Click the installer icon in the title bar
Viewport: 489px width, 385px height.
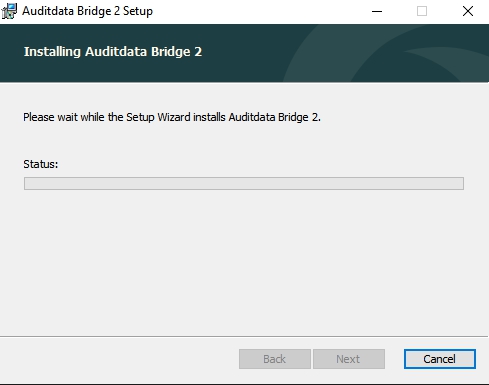(x=9, y=11)
